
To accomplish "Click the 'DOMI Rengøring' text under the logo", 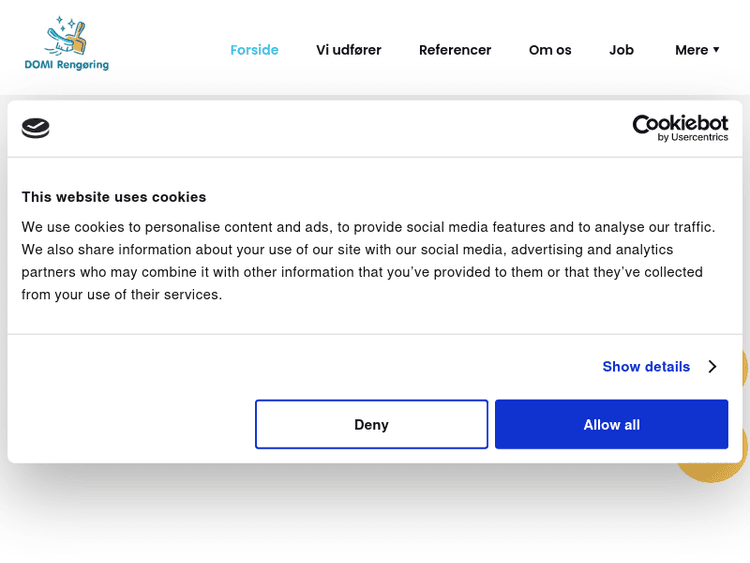I will click(x=67, y=65).
